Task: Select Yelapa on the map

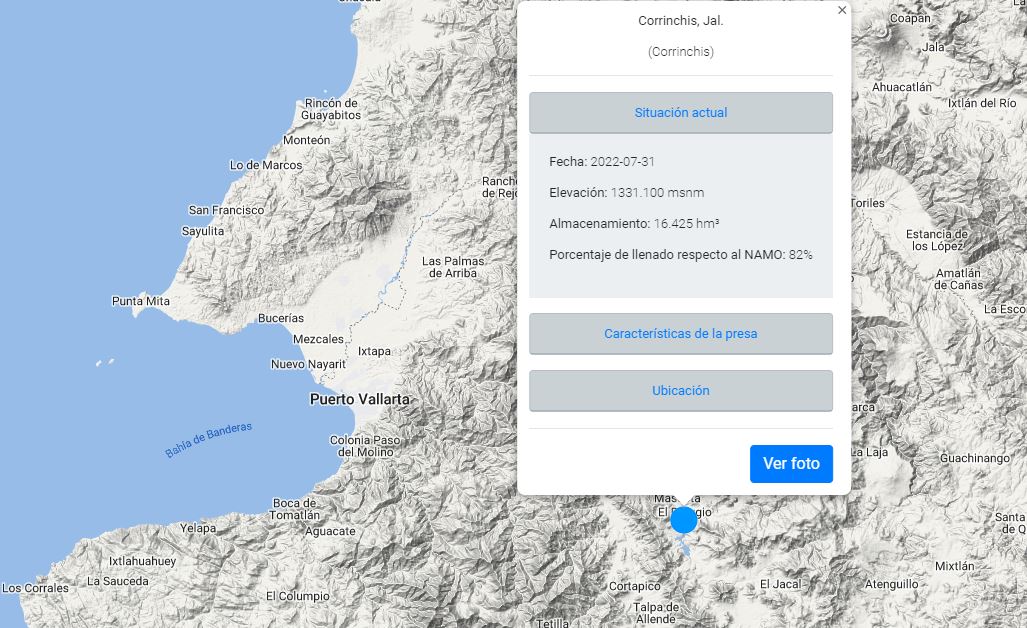Action: pos(198,528)
